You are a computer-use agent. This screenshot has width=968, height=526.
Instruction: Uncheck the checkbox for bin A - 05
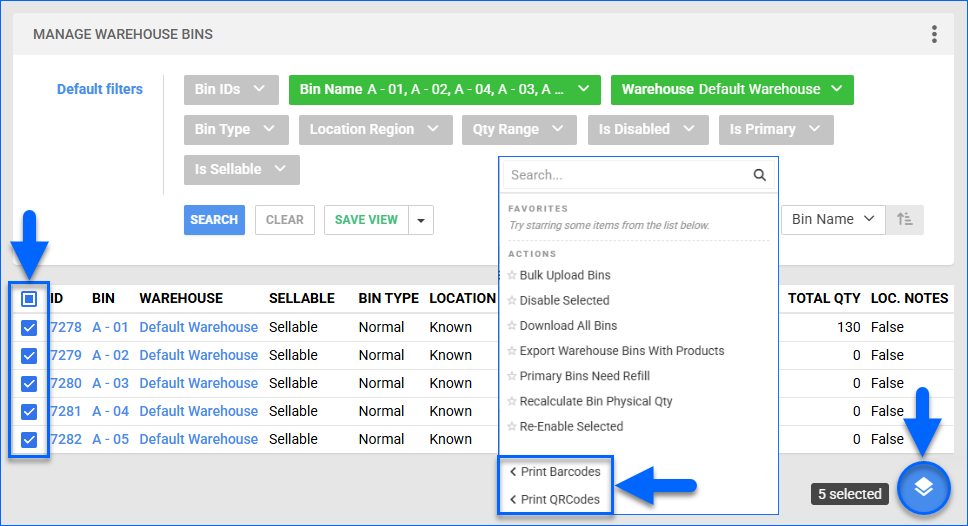[29, 439]
